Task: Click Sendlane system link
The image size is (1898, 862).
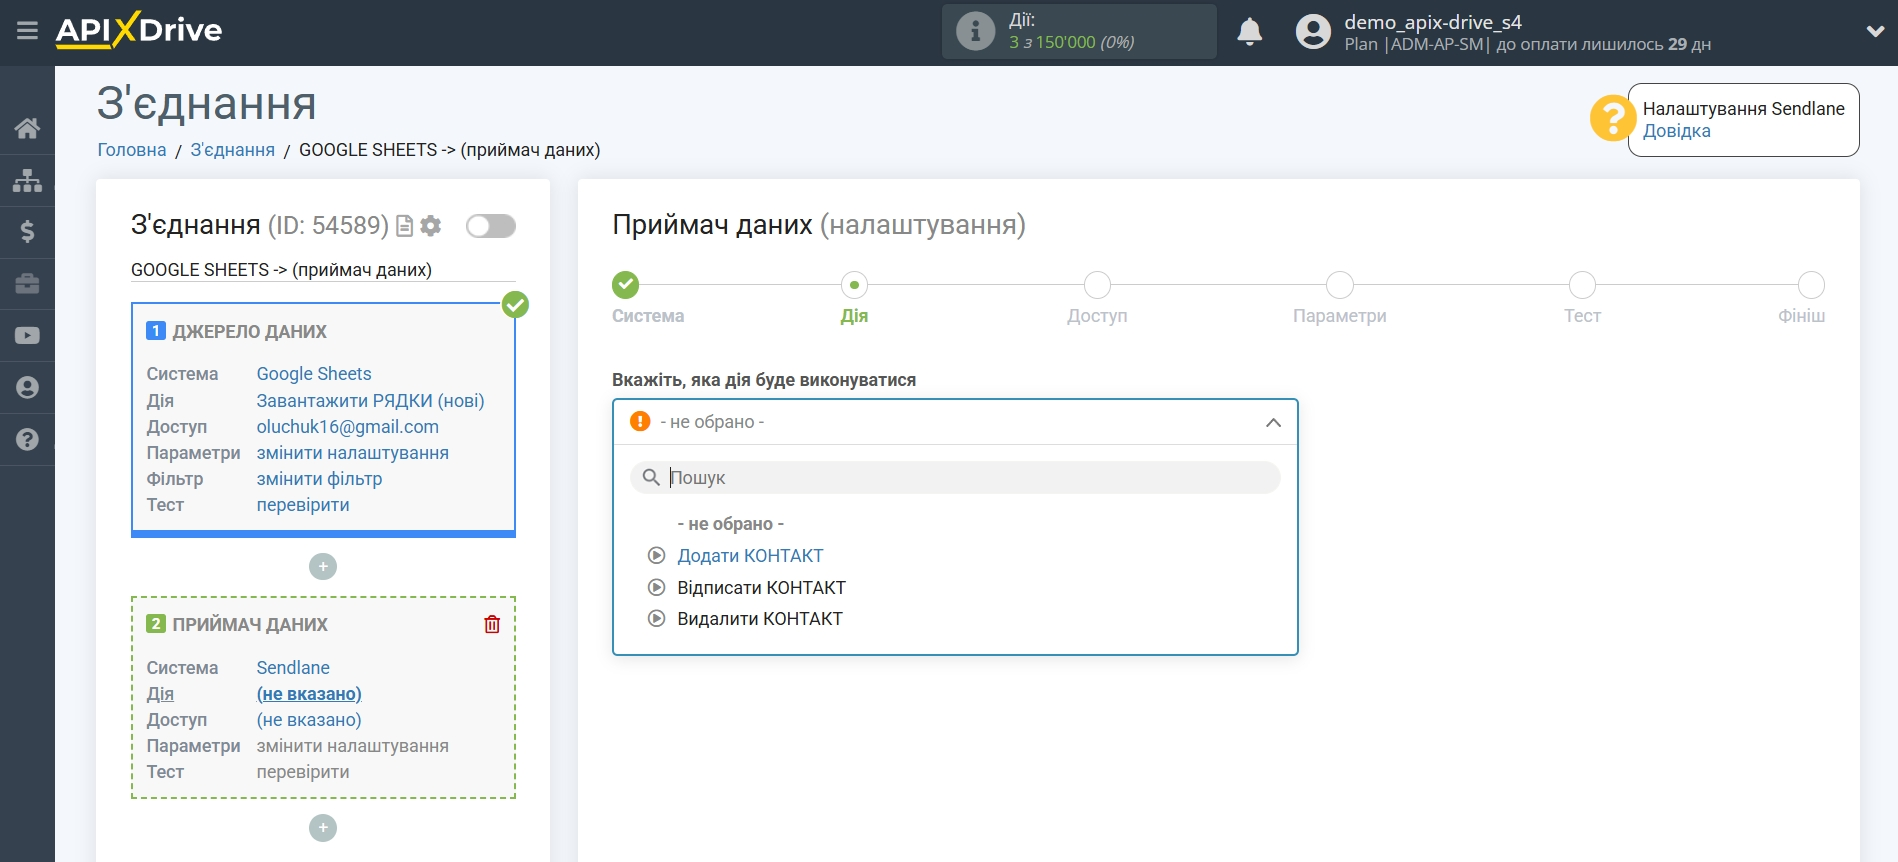Action: pyautogui.click(x=293, y=668)
